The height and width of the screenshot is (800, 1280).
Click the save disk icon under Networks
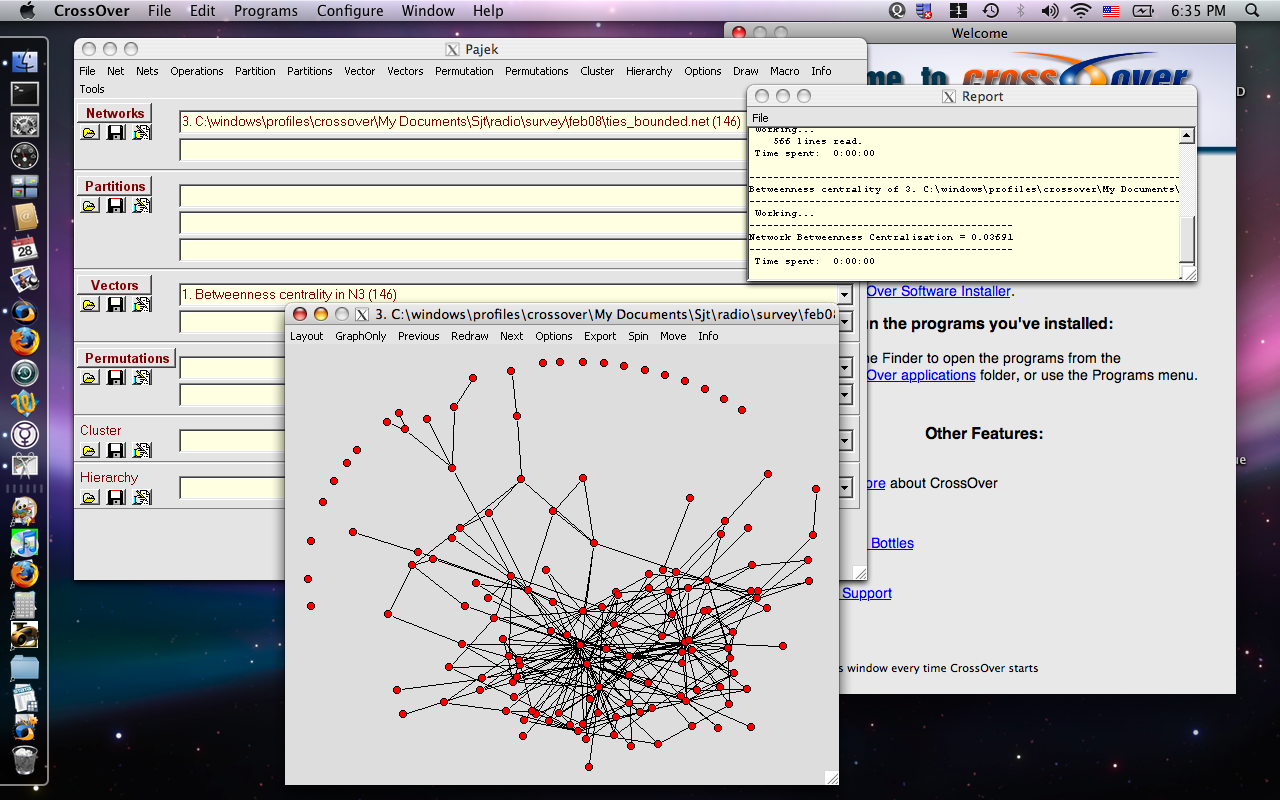click(x=116, y=133)
